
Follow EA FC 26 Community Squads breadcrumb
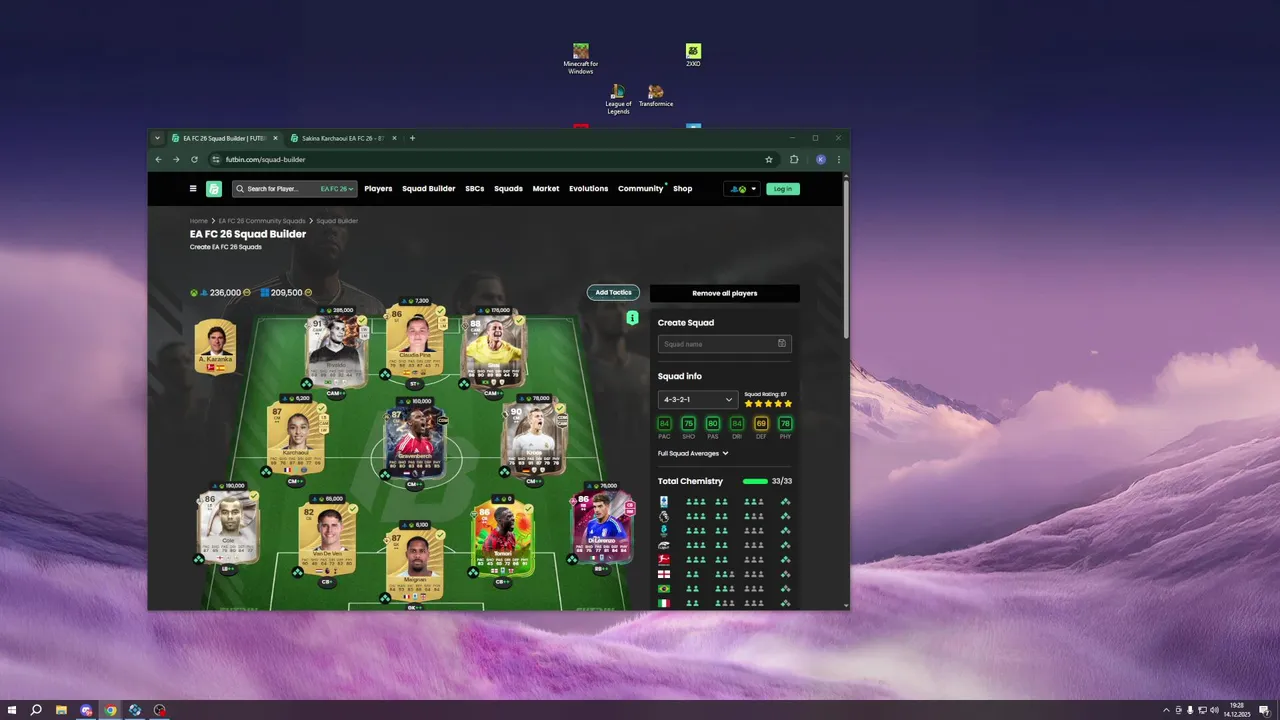[262, 221]
